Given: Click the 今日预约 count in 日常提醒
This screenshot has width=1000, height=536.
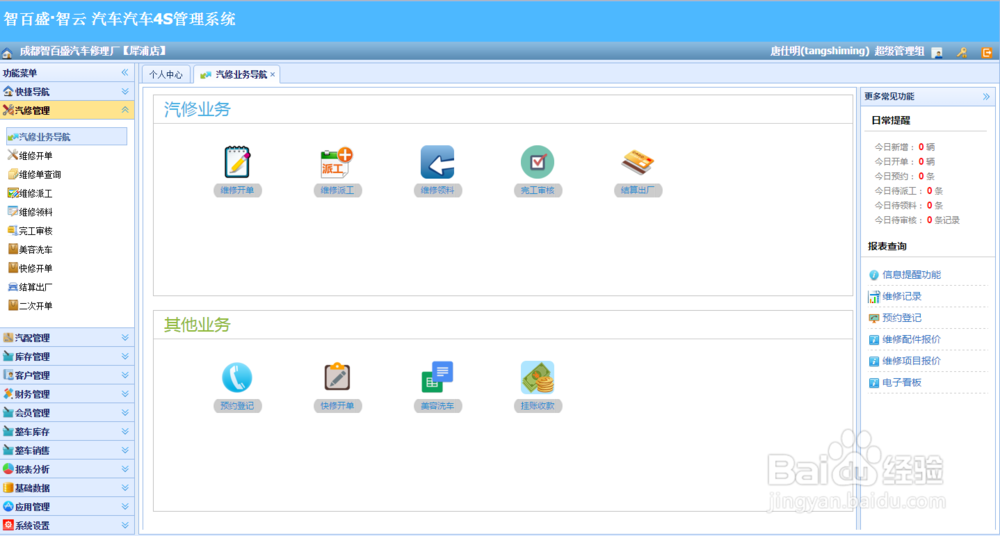Looking at the screenshot, I should 921,176.
